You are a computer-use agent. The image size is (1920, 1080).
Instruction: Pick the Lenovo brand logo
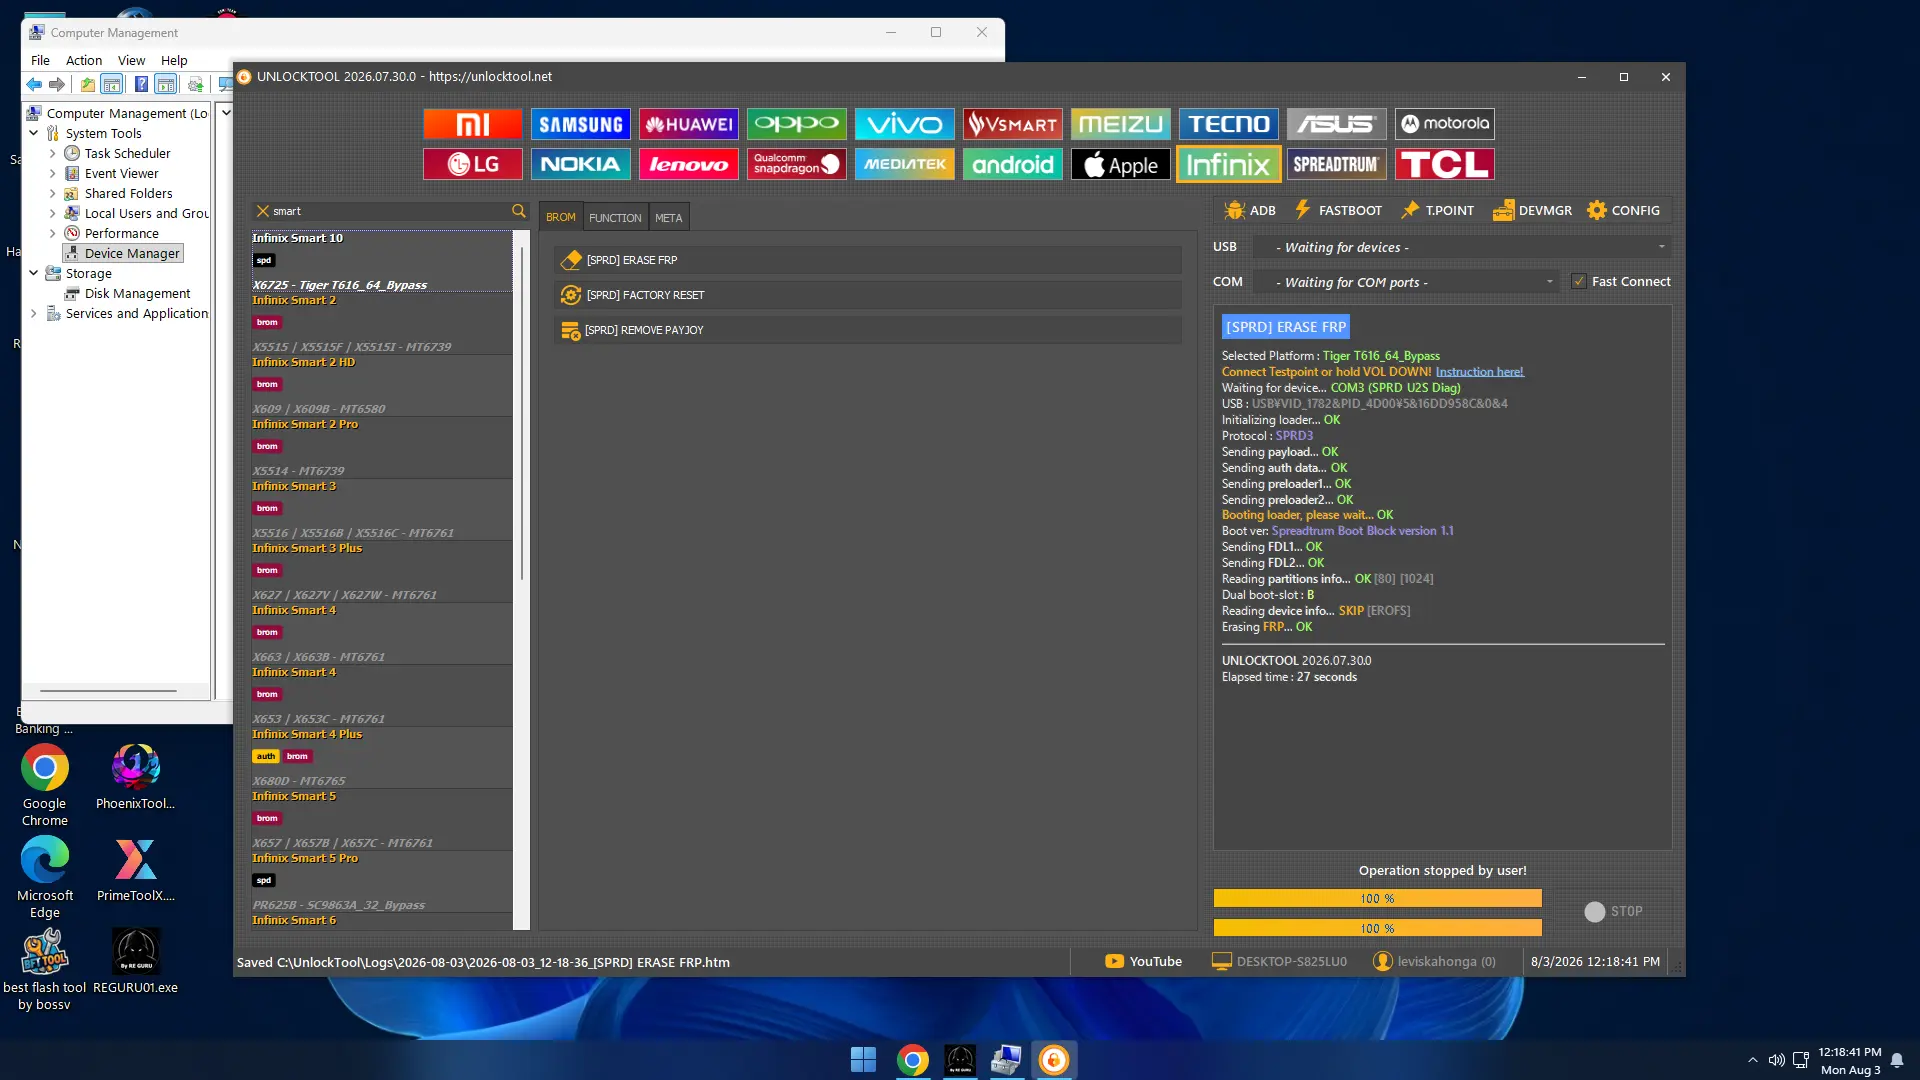tap(689, 164)
